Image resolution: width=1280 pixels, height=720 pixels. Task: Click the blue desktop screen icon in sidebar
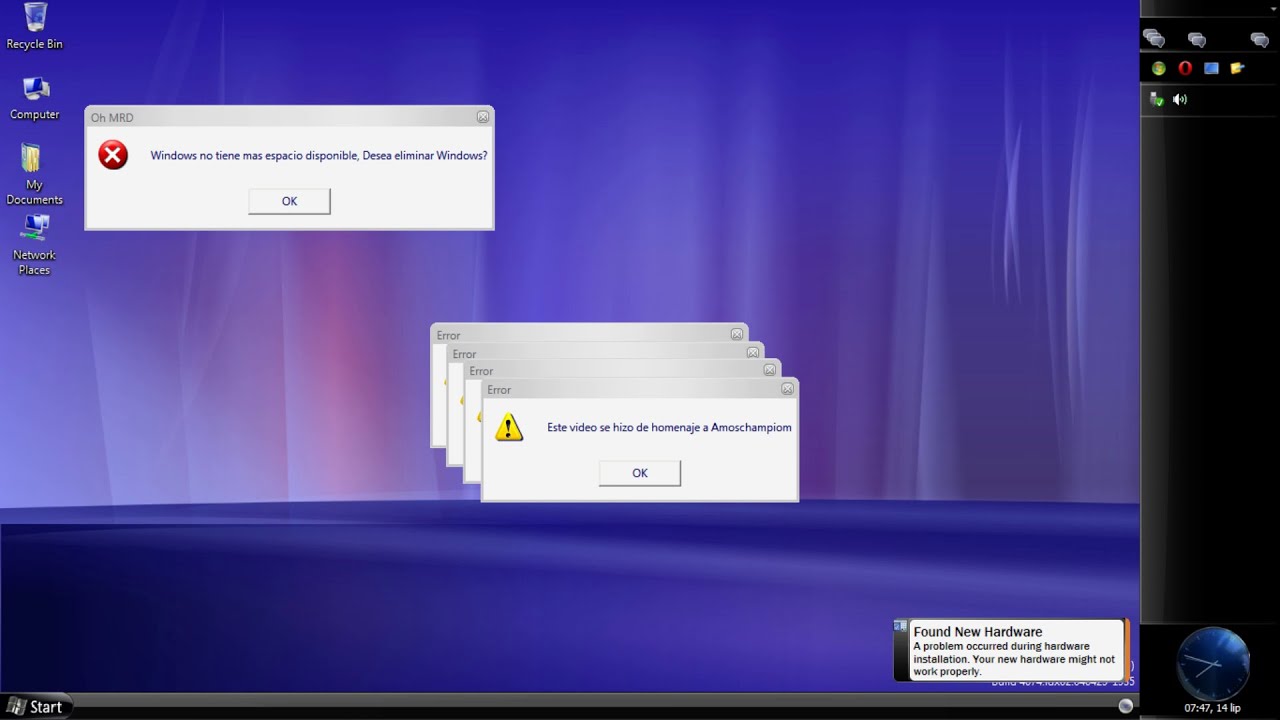point(1211,69)
